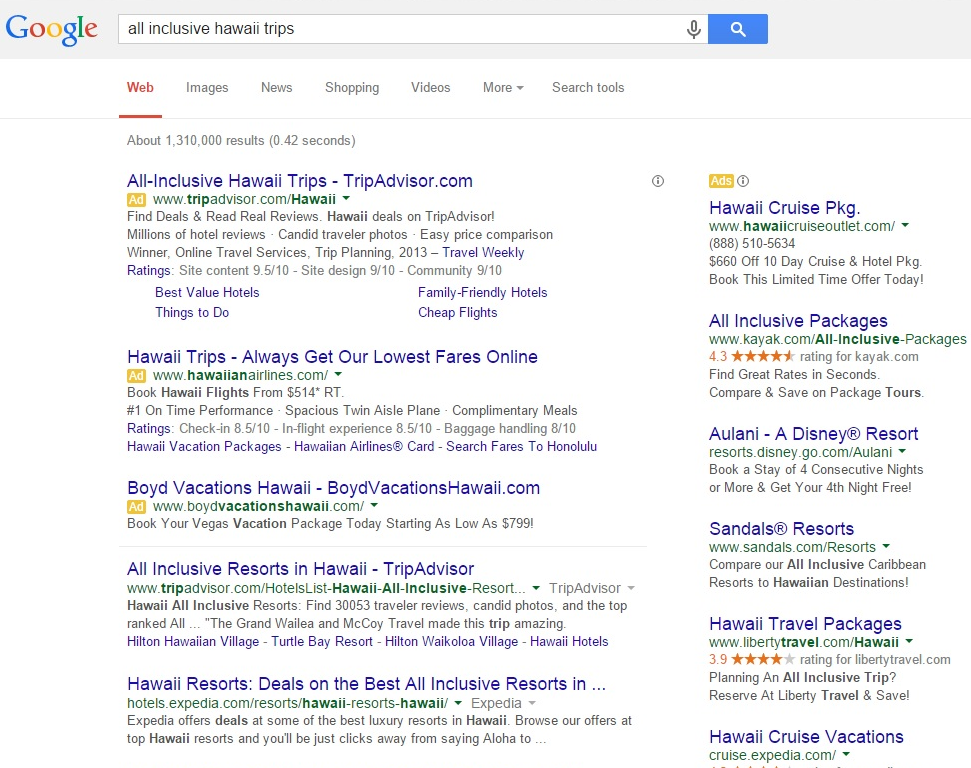The height and width of the screenshot is (768, 971).
Task: Click About 1,310,000 results text
Action: [241, 141]
